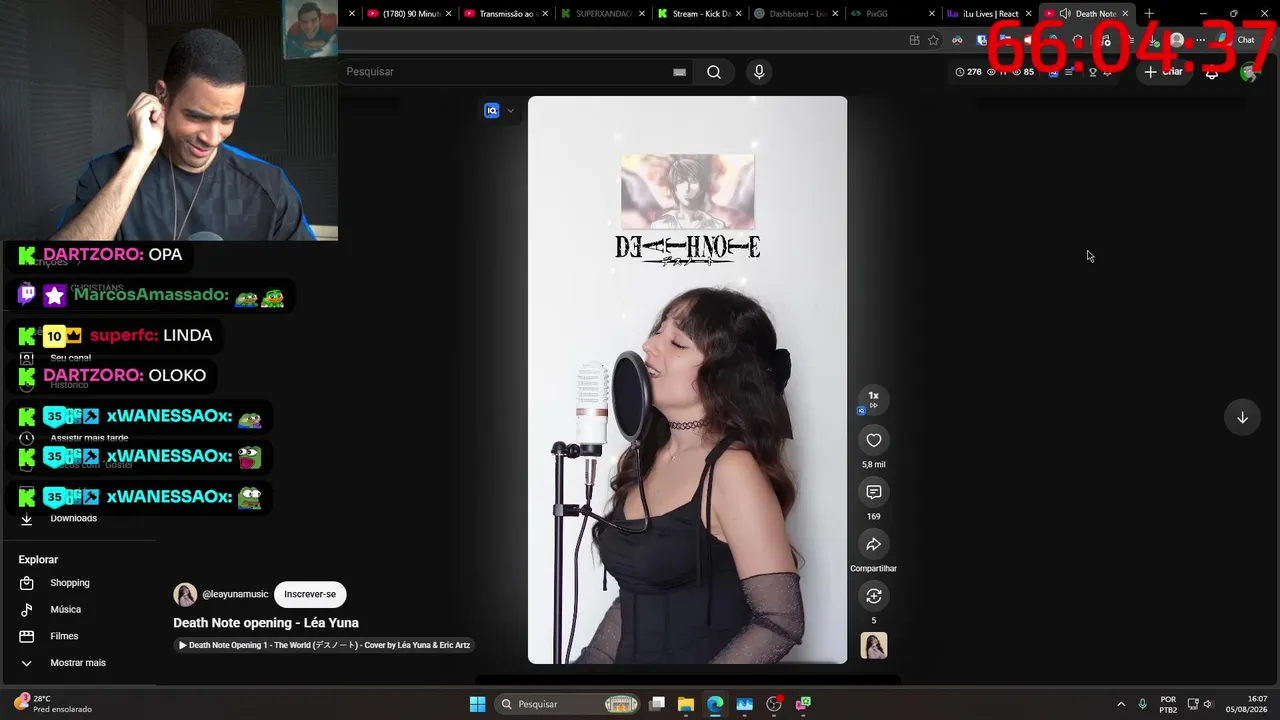The height and width of the screenshot is (720, 1280).
Task: Open the @leayunamusic channel link
Action: coord(235,594)
